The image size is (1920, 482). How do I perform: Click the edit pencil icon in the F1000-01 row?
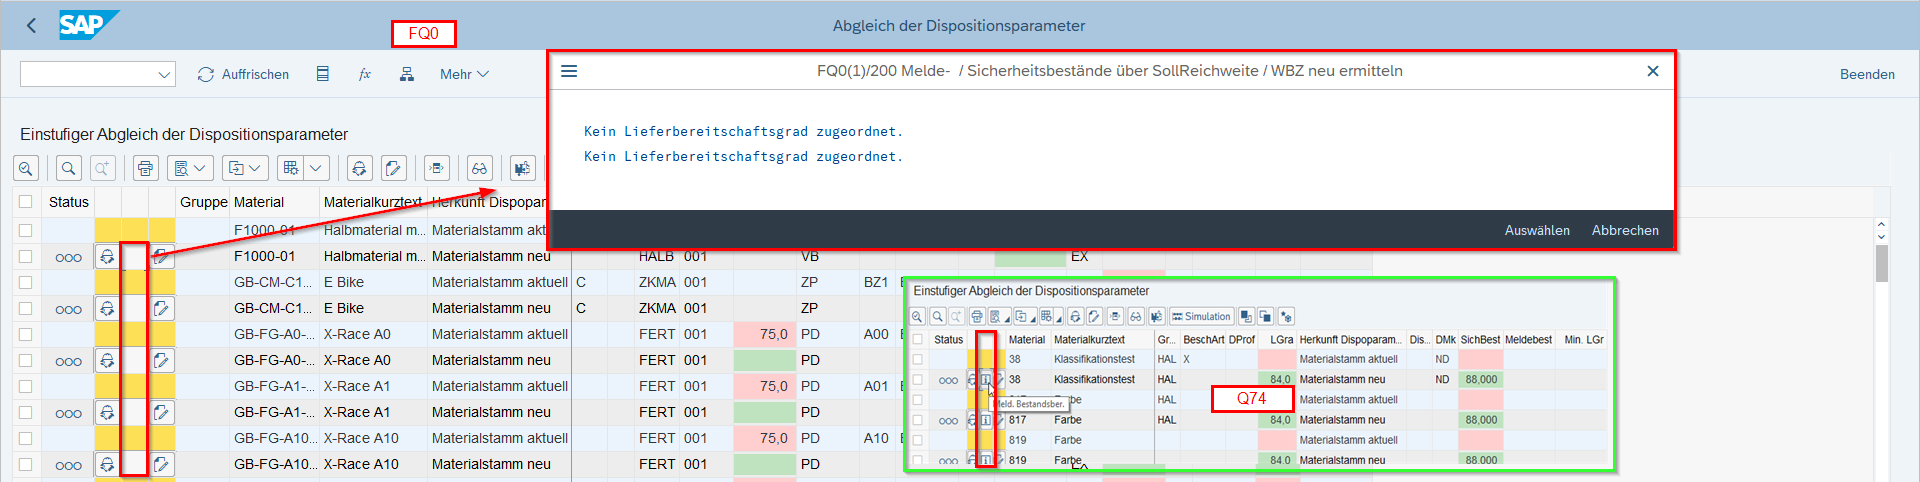tap(162, 257)
